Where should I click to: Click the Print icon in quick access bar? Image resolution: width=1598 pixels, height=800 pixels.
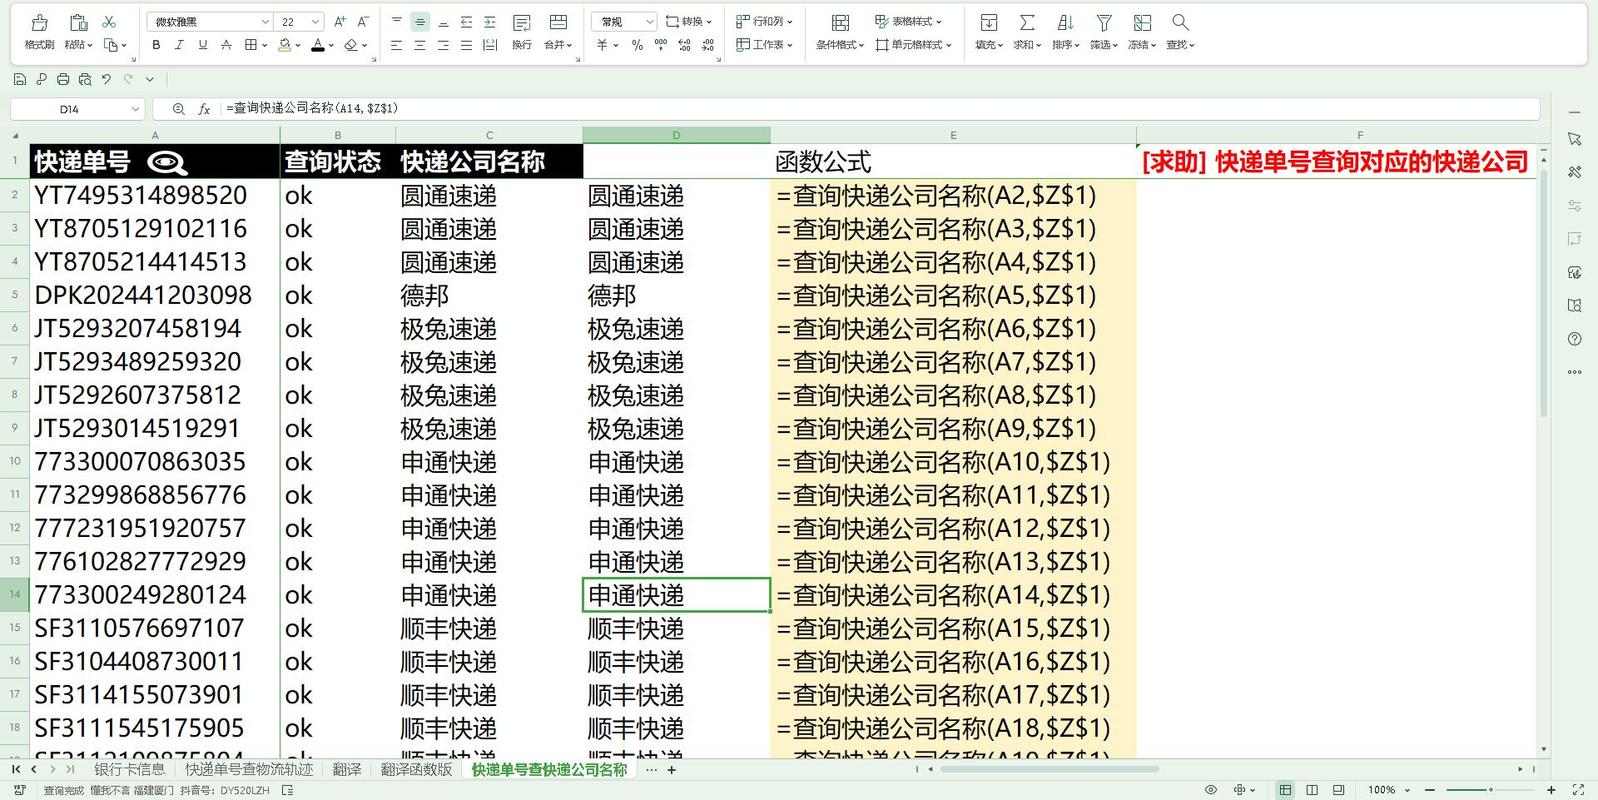pos(63,79)
